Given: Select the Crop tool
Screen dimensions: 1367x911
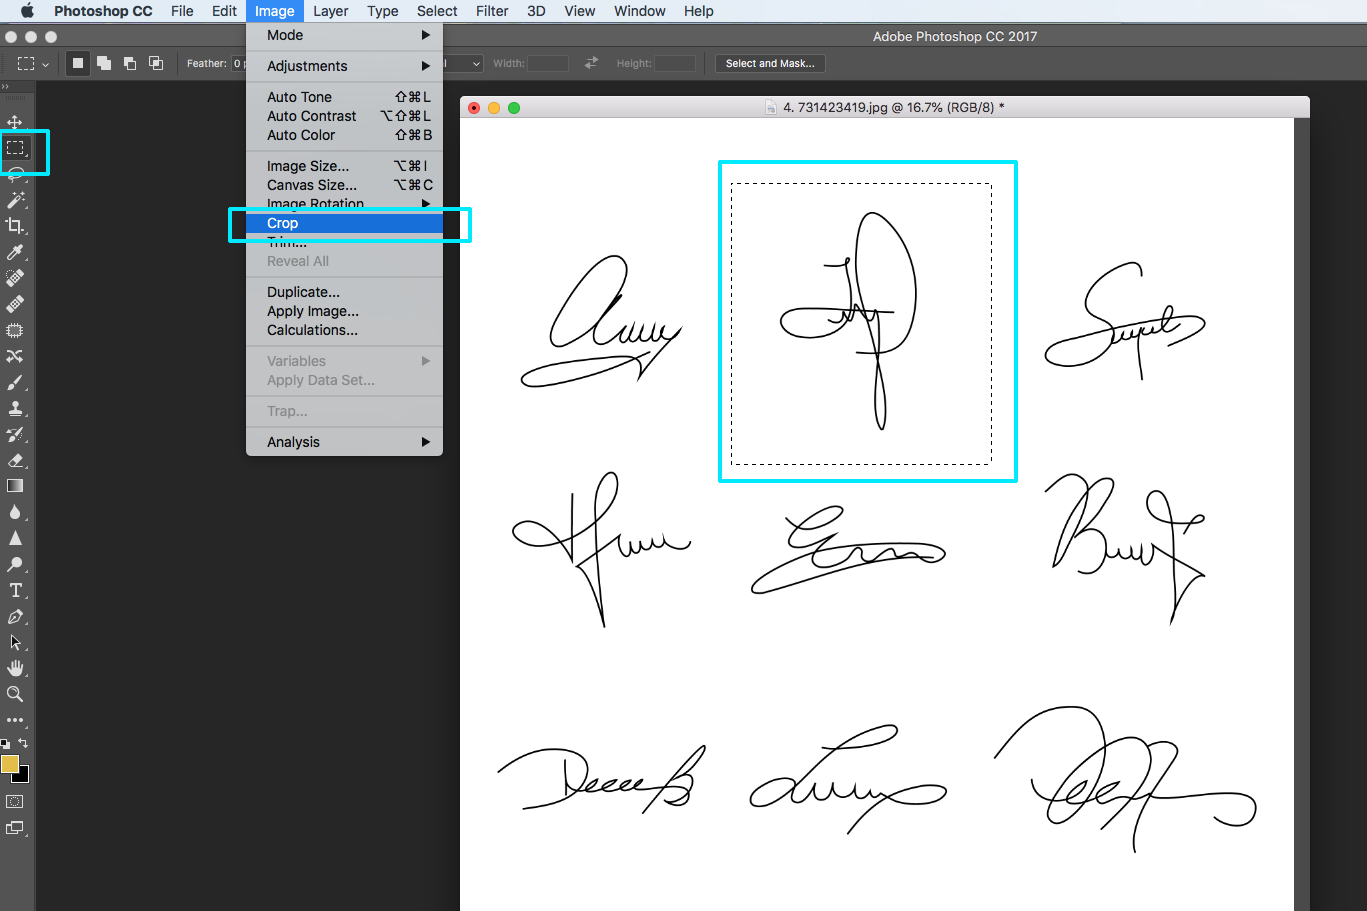Looking at the screenshot, I should [14, 225].
